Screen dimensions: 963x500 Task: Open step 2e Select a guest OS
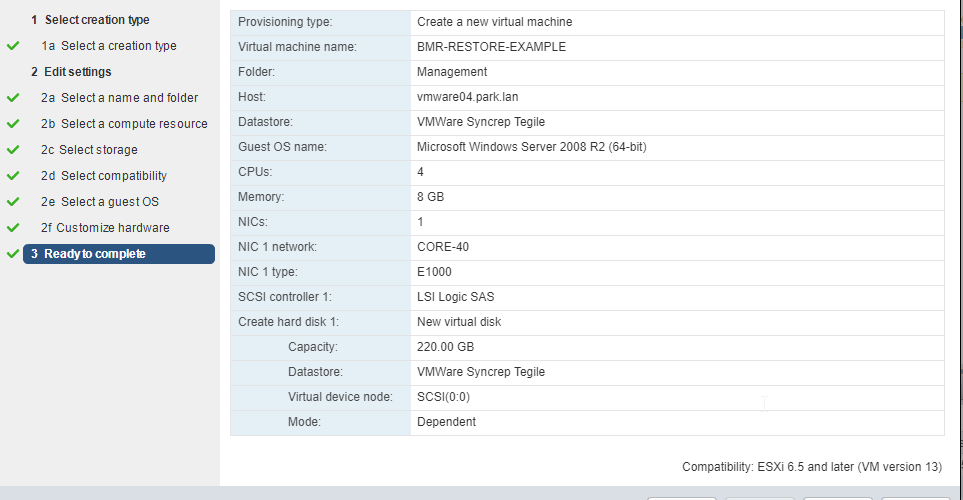[x=99, y=201]
